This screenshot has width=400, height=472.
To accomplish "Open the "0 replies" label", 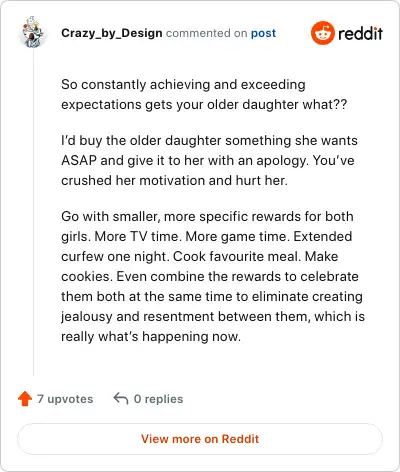I will (x=158, y=399).
